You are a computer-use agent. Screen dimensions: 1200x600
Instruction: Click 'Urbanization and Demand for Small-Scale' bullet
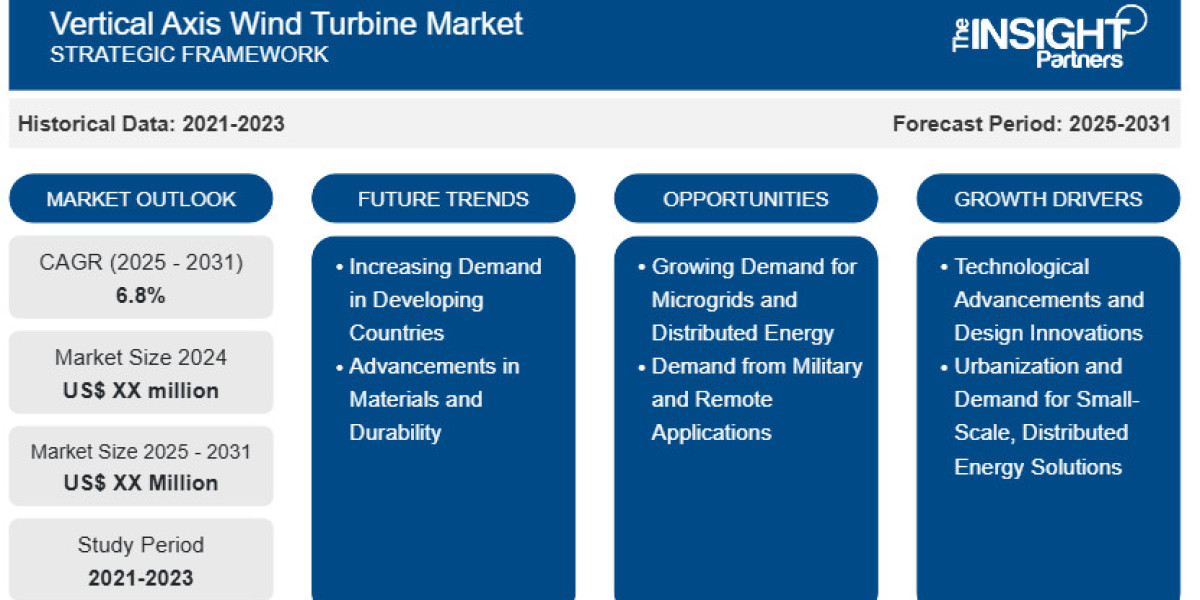1038,416
